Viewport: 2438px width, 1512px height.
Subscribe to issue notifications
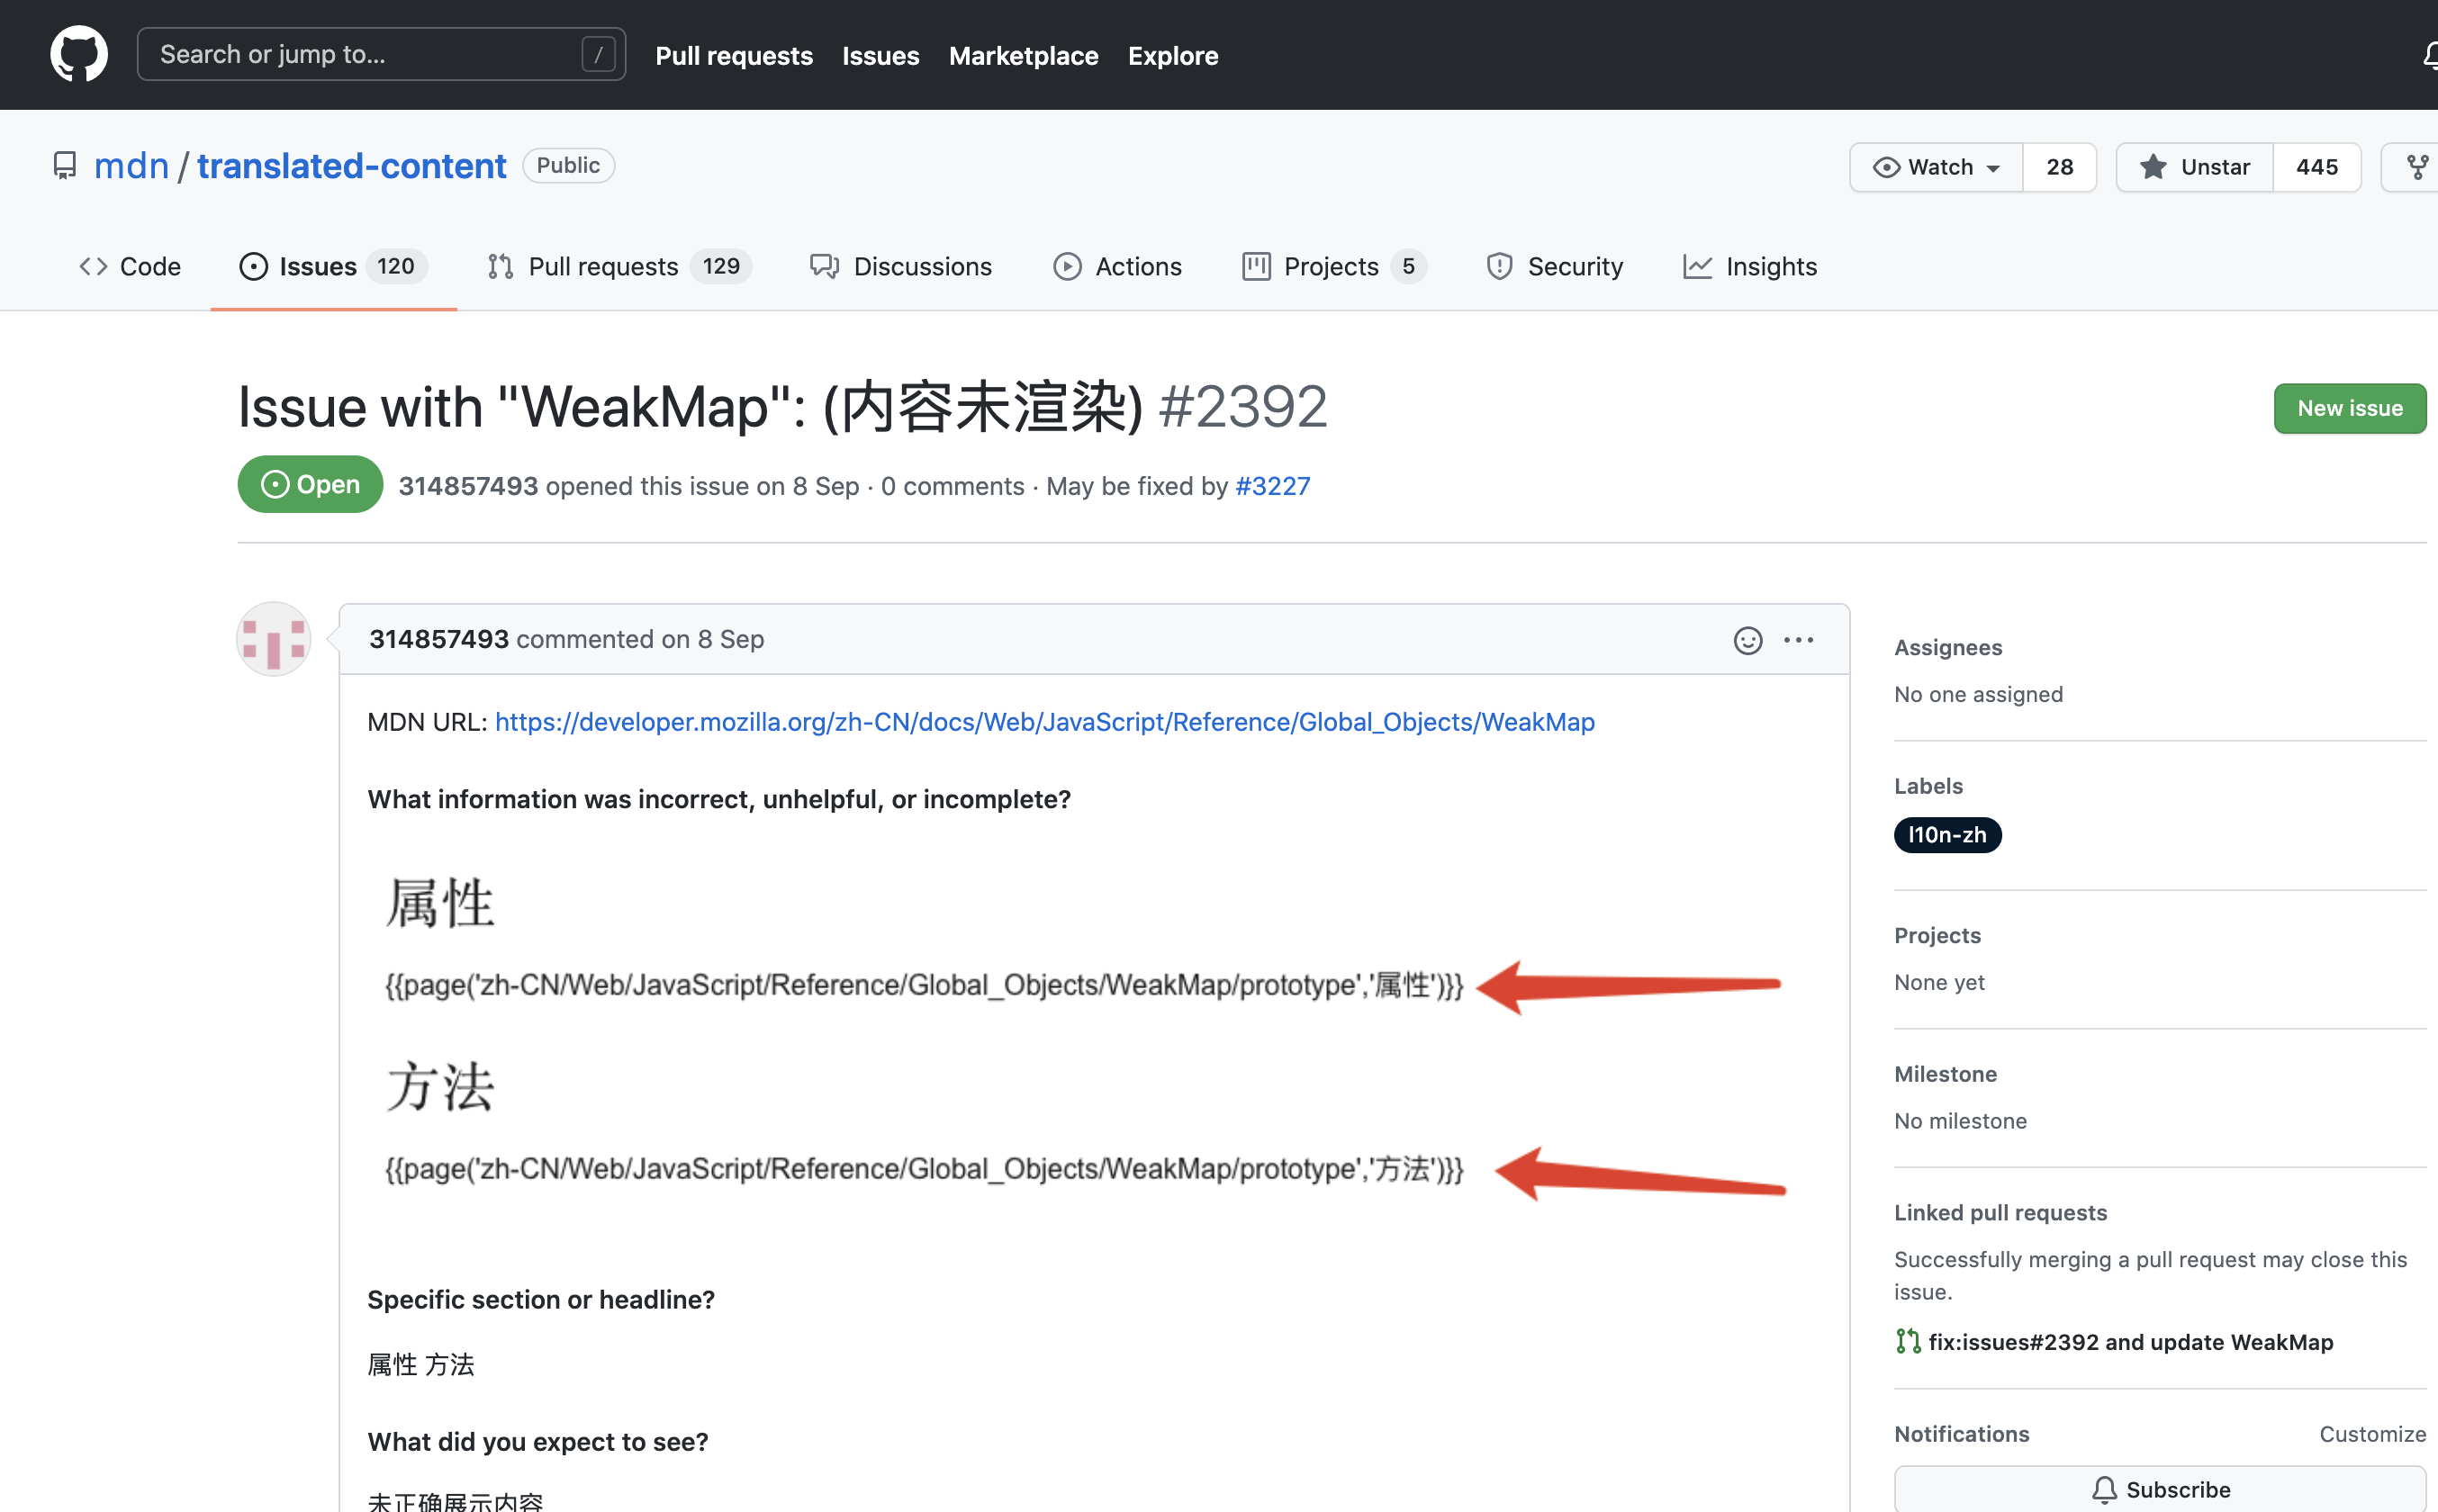(x=2159, y=1488)
